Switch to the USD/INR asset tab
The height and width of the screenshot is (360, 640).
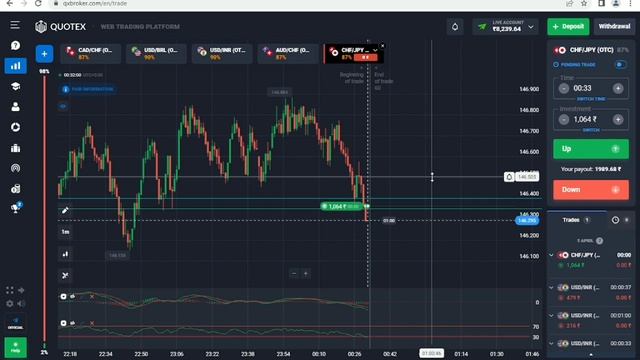[x=222, y=53]
